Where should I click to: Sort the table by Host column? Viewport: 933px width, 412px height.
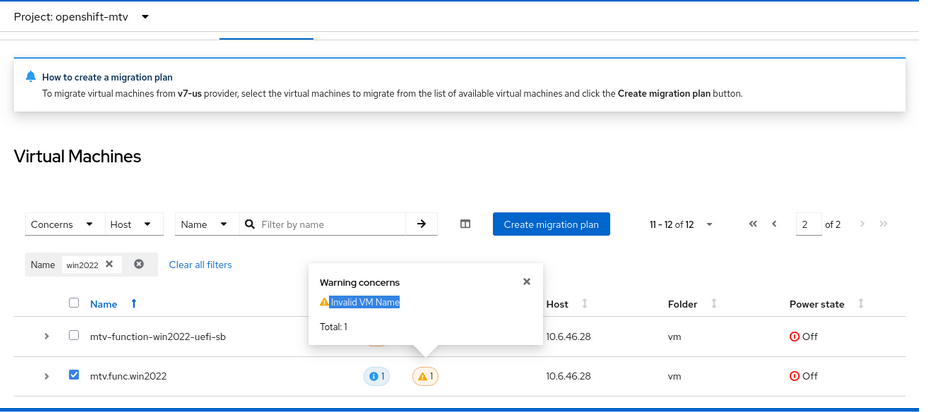tap(585, 304)
